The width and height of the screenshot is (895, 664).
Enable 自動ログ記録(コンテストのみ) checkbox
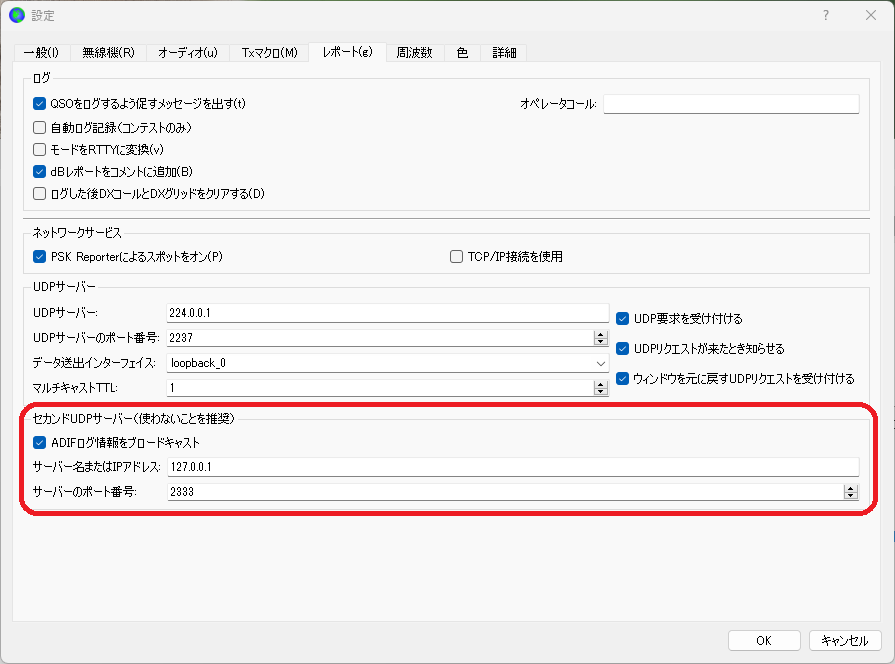(x=39, y=127)
